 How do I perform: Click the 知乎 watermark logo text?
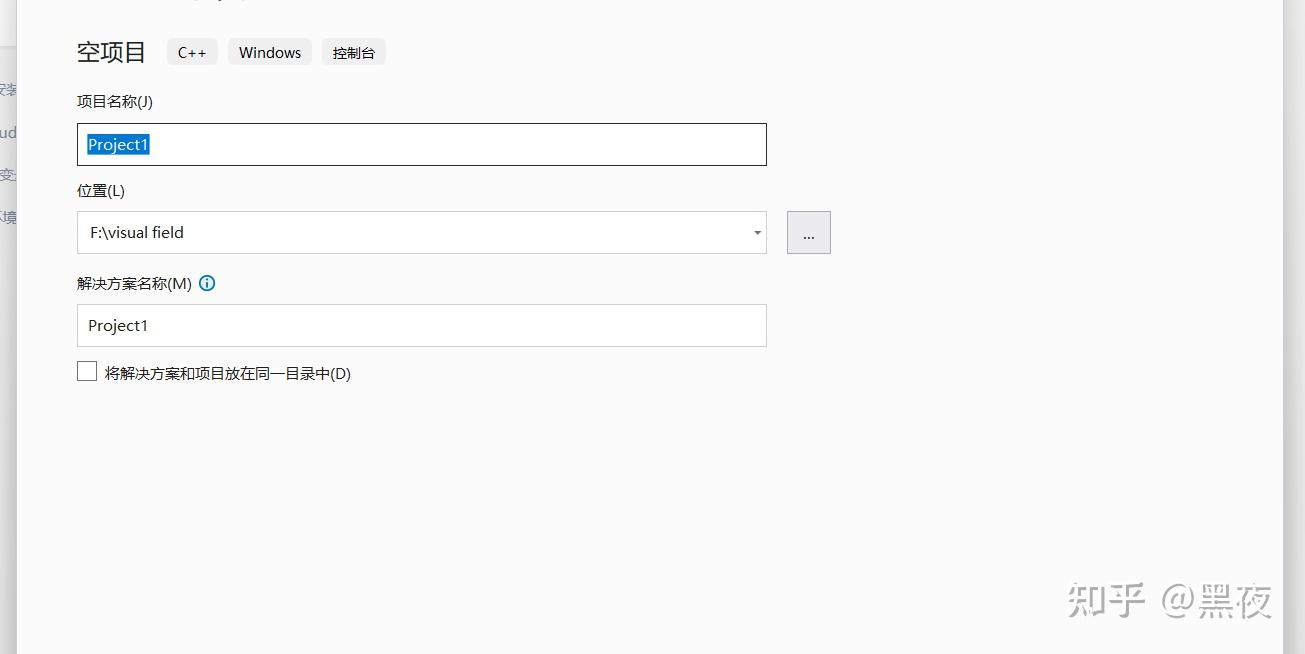(x=1106, y=600)
